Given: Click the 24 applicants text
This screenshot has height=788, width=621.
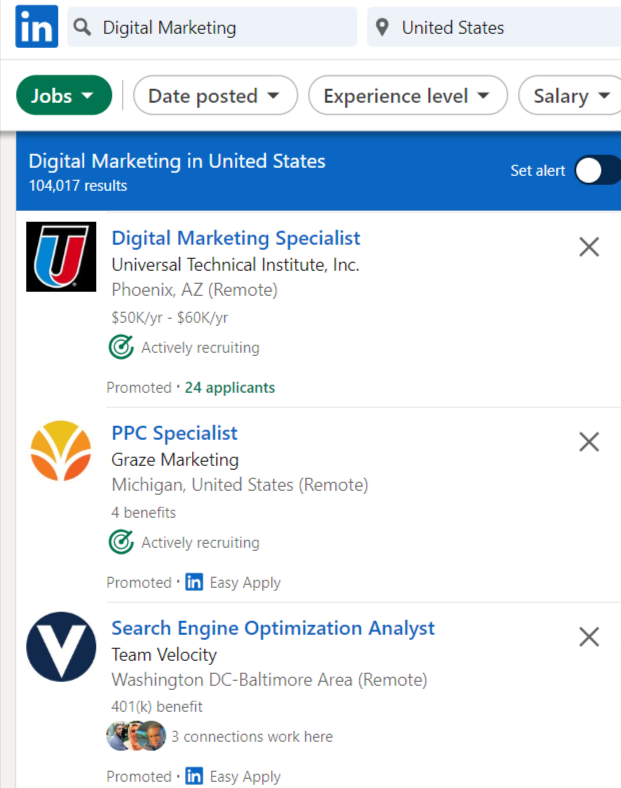Looking at the screenshot, I should (230, 387).
